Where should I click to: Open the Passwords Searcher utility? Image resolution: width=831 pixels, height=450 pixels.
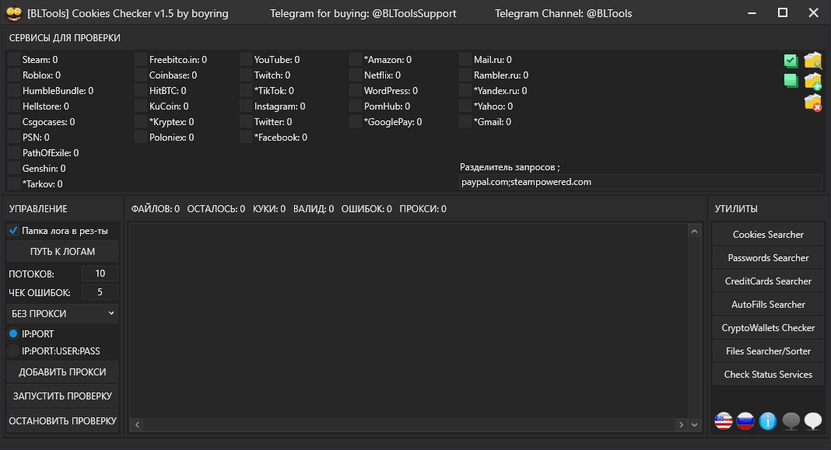click(768, 258)
